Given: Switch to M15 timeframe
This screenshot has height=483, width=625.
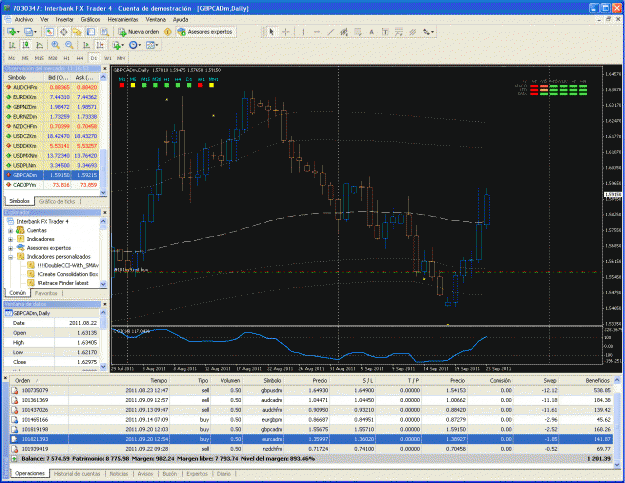Looking at the screenshot, I should tap(39, 58).
